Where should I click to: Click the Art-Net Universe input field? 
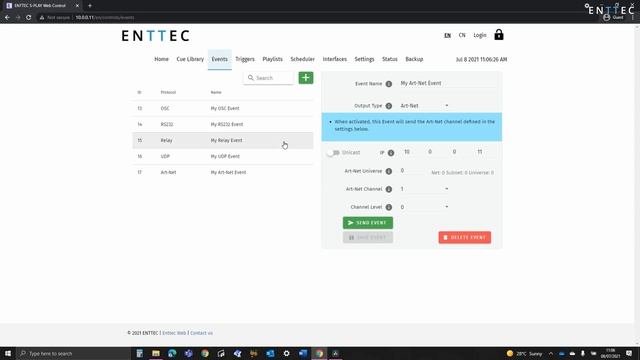point(413,171)
